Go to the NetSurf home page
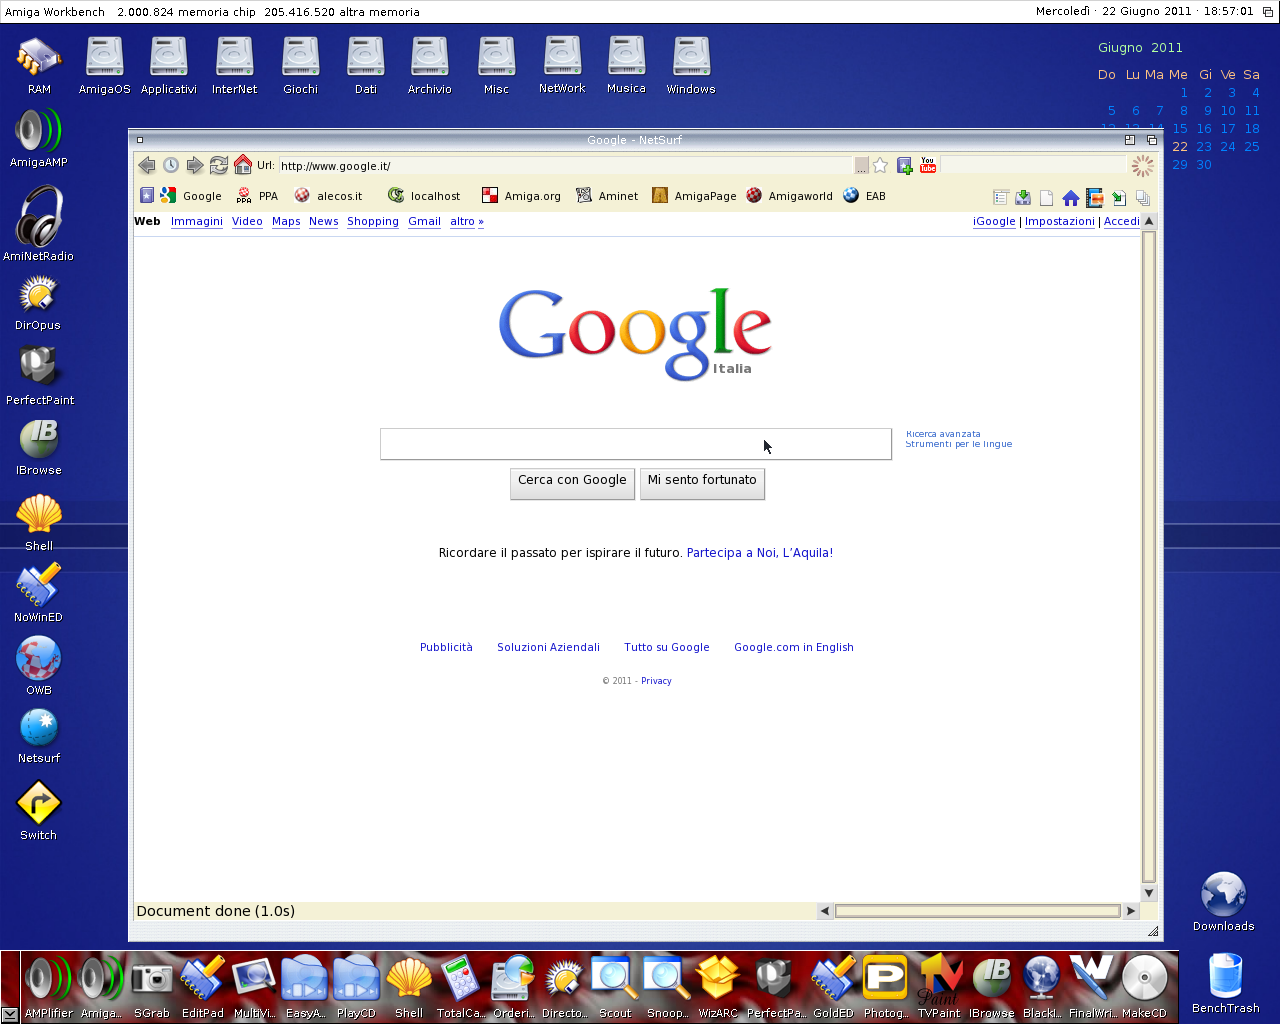The height and width of the screenshot is (1024, 1280). 243,164
